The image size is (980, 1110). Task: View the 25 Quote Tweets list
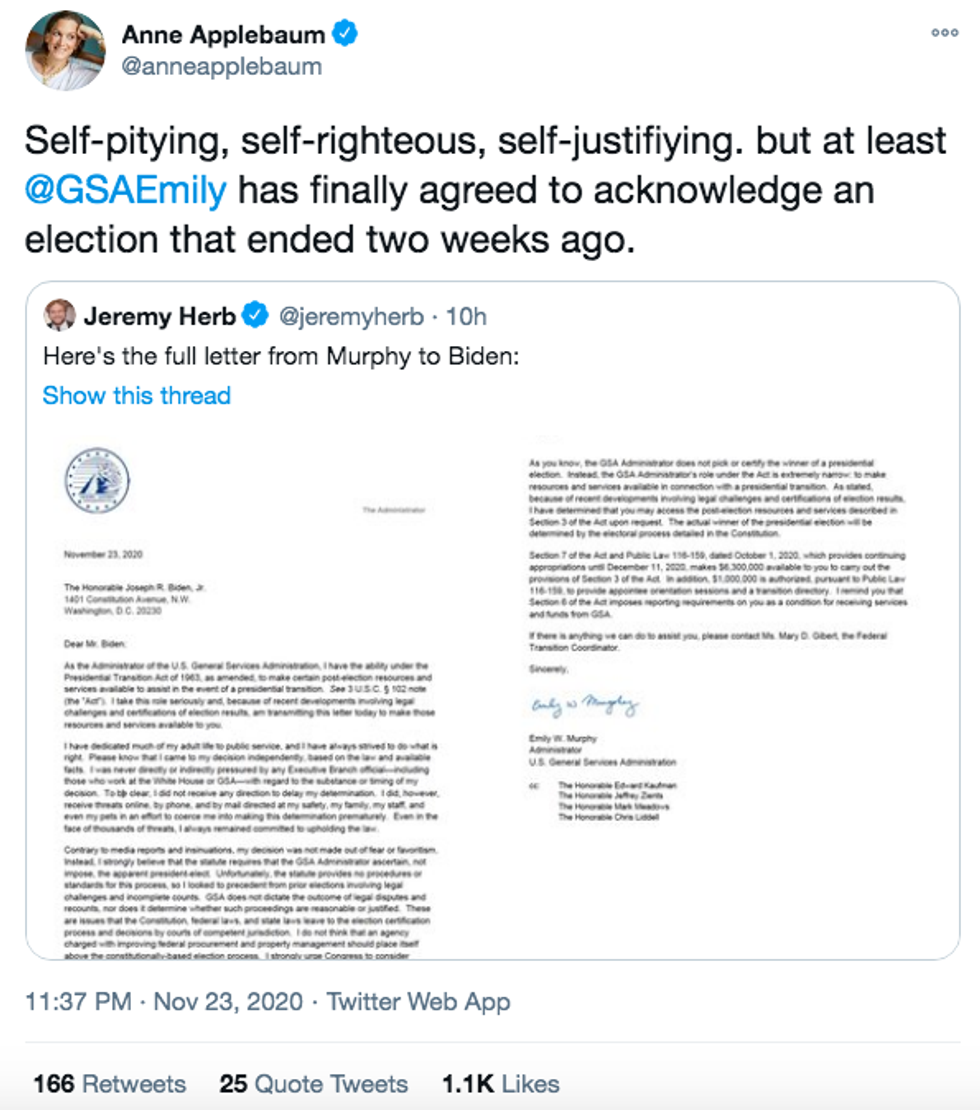click(313, 1084)
